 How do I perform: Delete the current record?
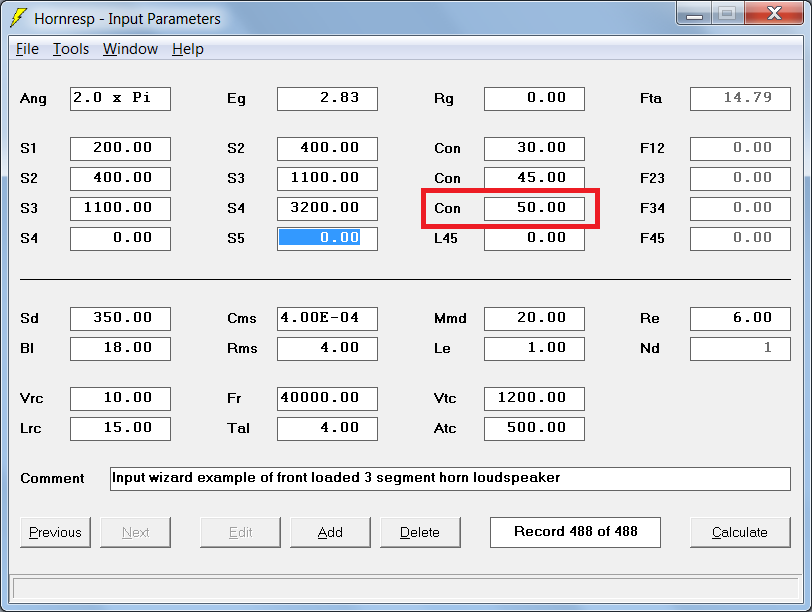[420, 532]
